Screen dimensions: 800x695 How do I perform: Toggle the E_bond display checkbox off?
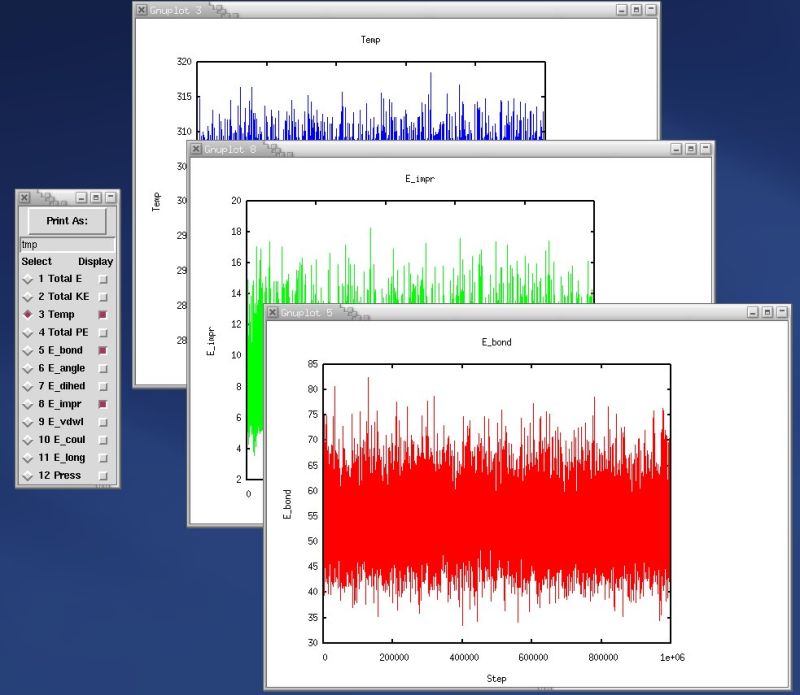click(x=101, y=350)
